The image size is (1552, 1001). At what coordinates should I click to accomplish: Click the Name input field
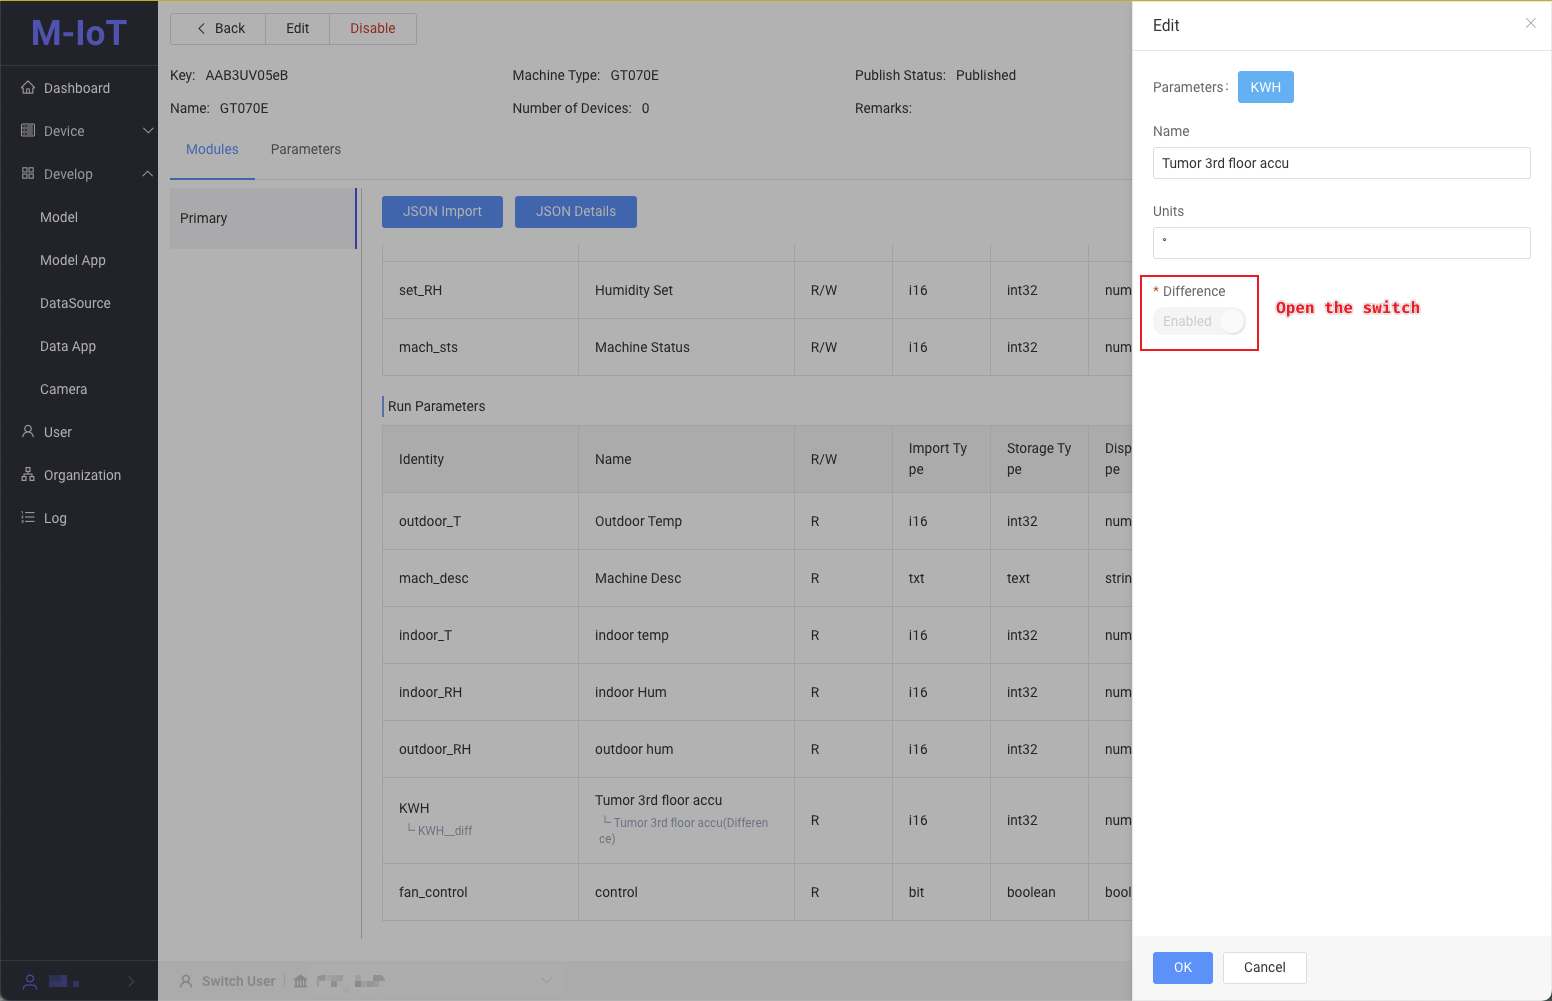click(1341, 163)
